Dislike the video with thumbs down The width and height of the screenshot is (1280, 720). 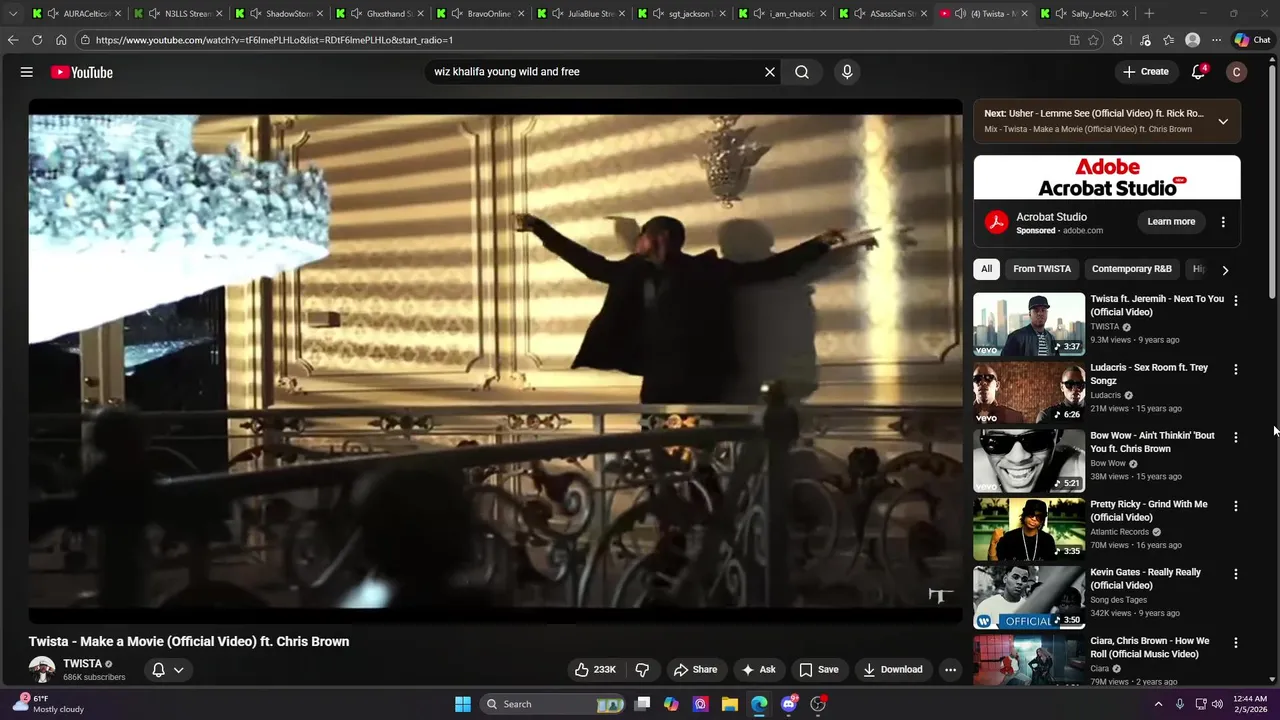tap(643, 670)
